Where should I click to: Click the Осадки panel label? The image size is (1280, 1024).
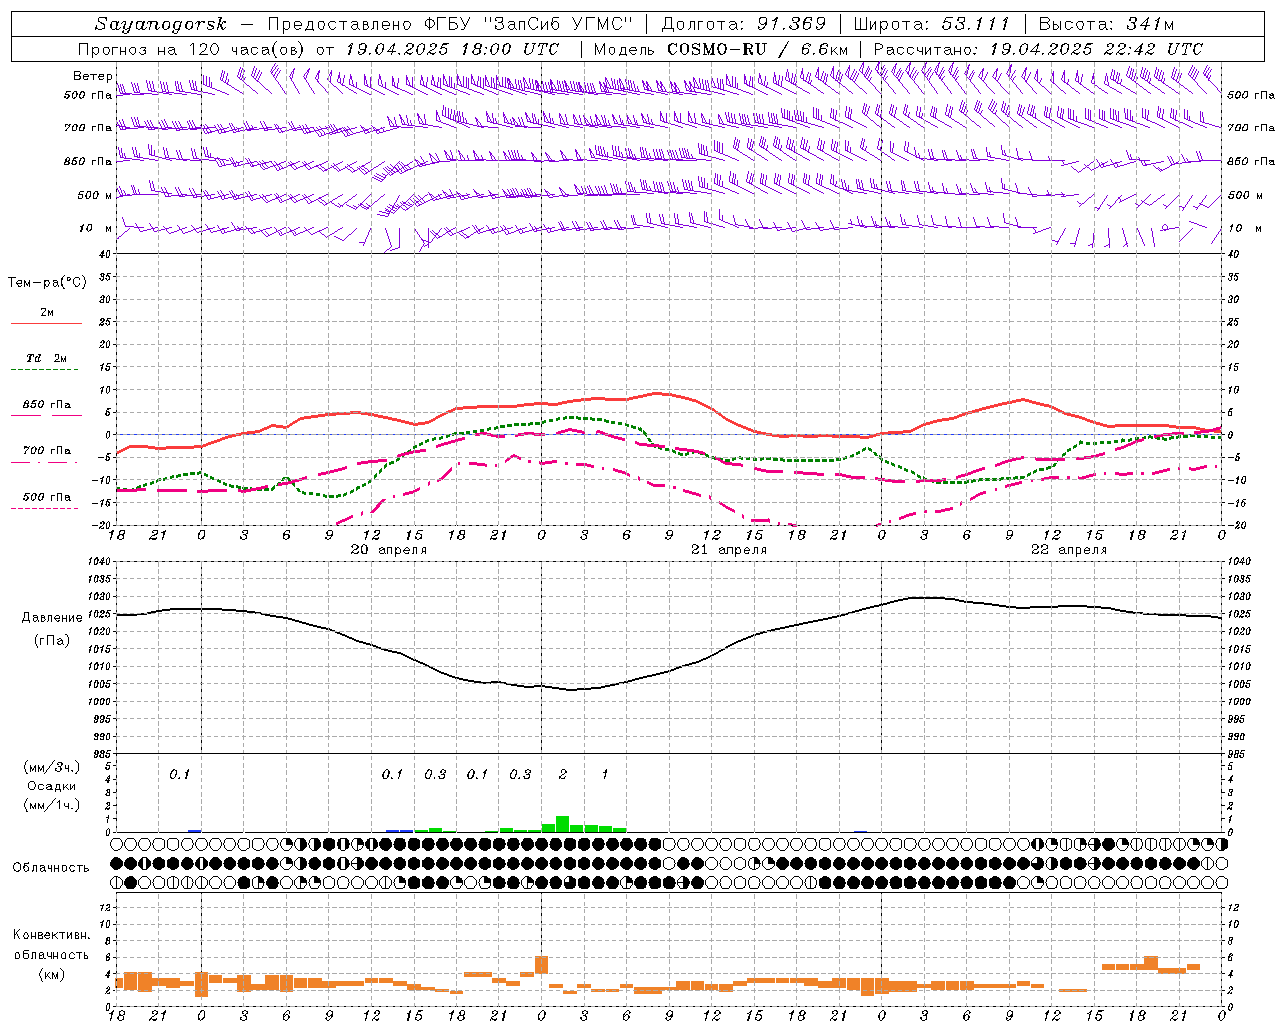tap(52, 786)
